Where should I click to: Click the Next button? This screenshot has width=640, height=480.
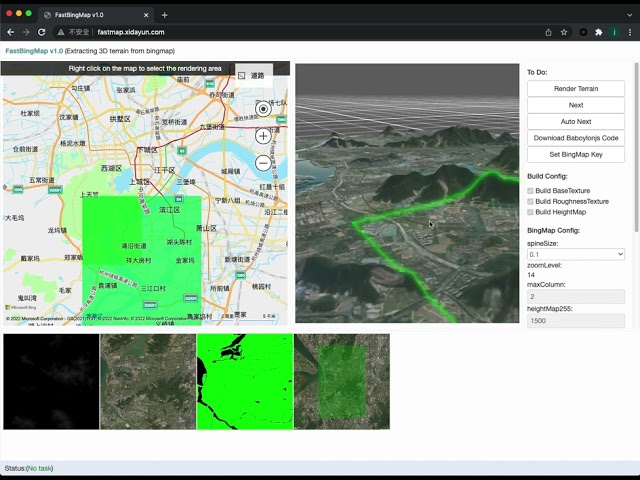point(576,105)
